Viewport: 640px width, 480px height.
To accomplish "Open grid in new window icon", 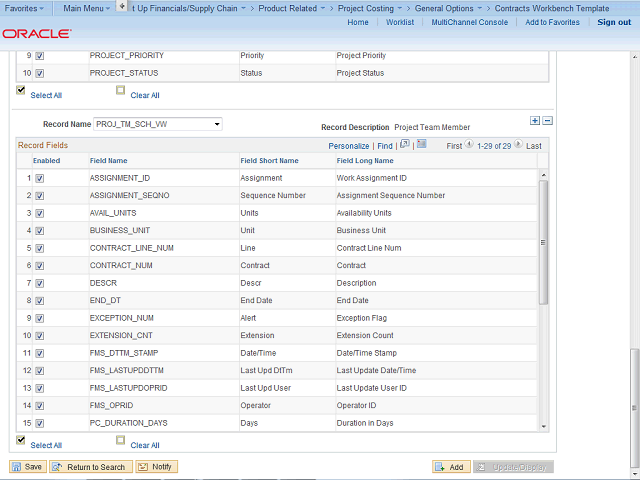I will [x=405, y=145].
